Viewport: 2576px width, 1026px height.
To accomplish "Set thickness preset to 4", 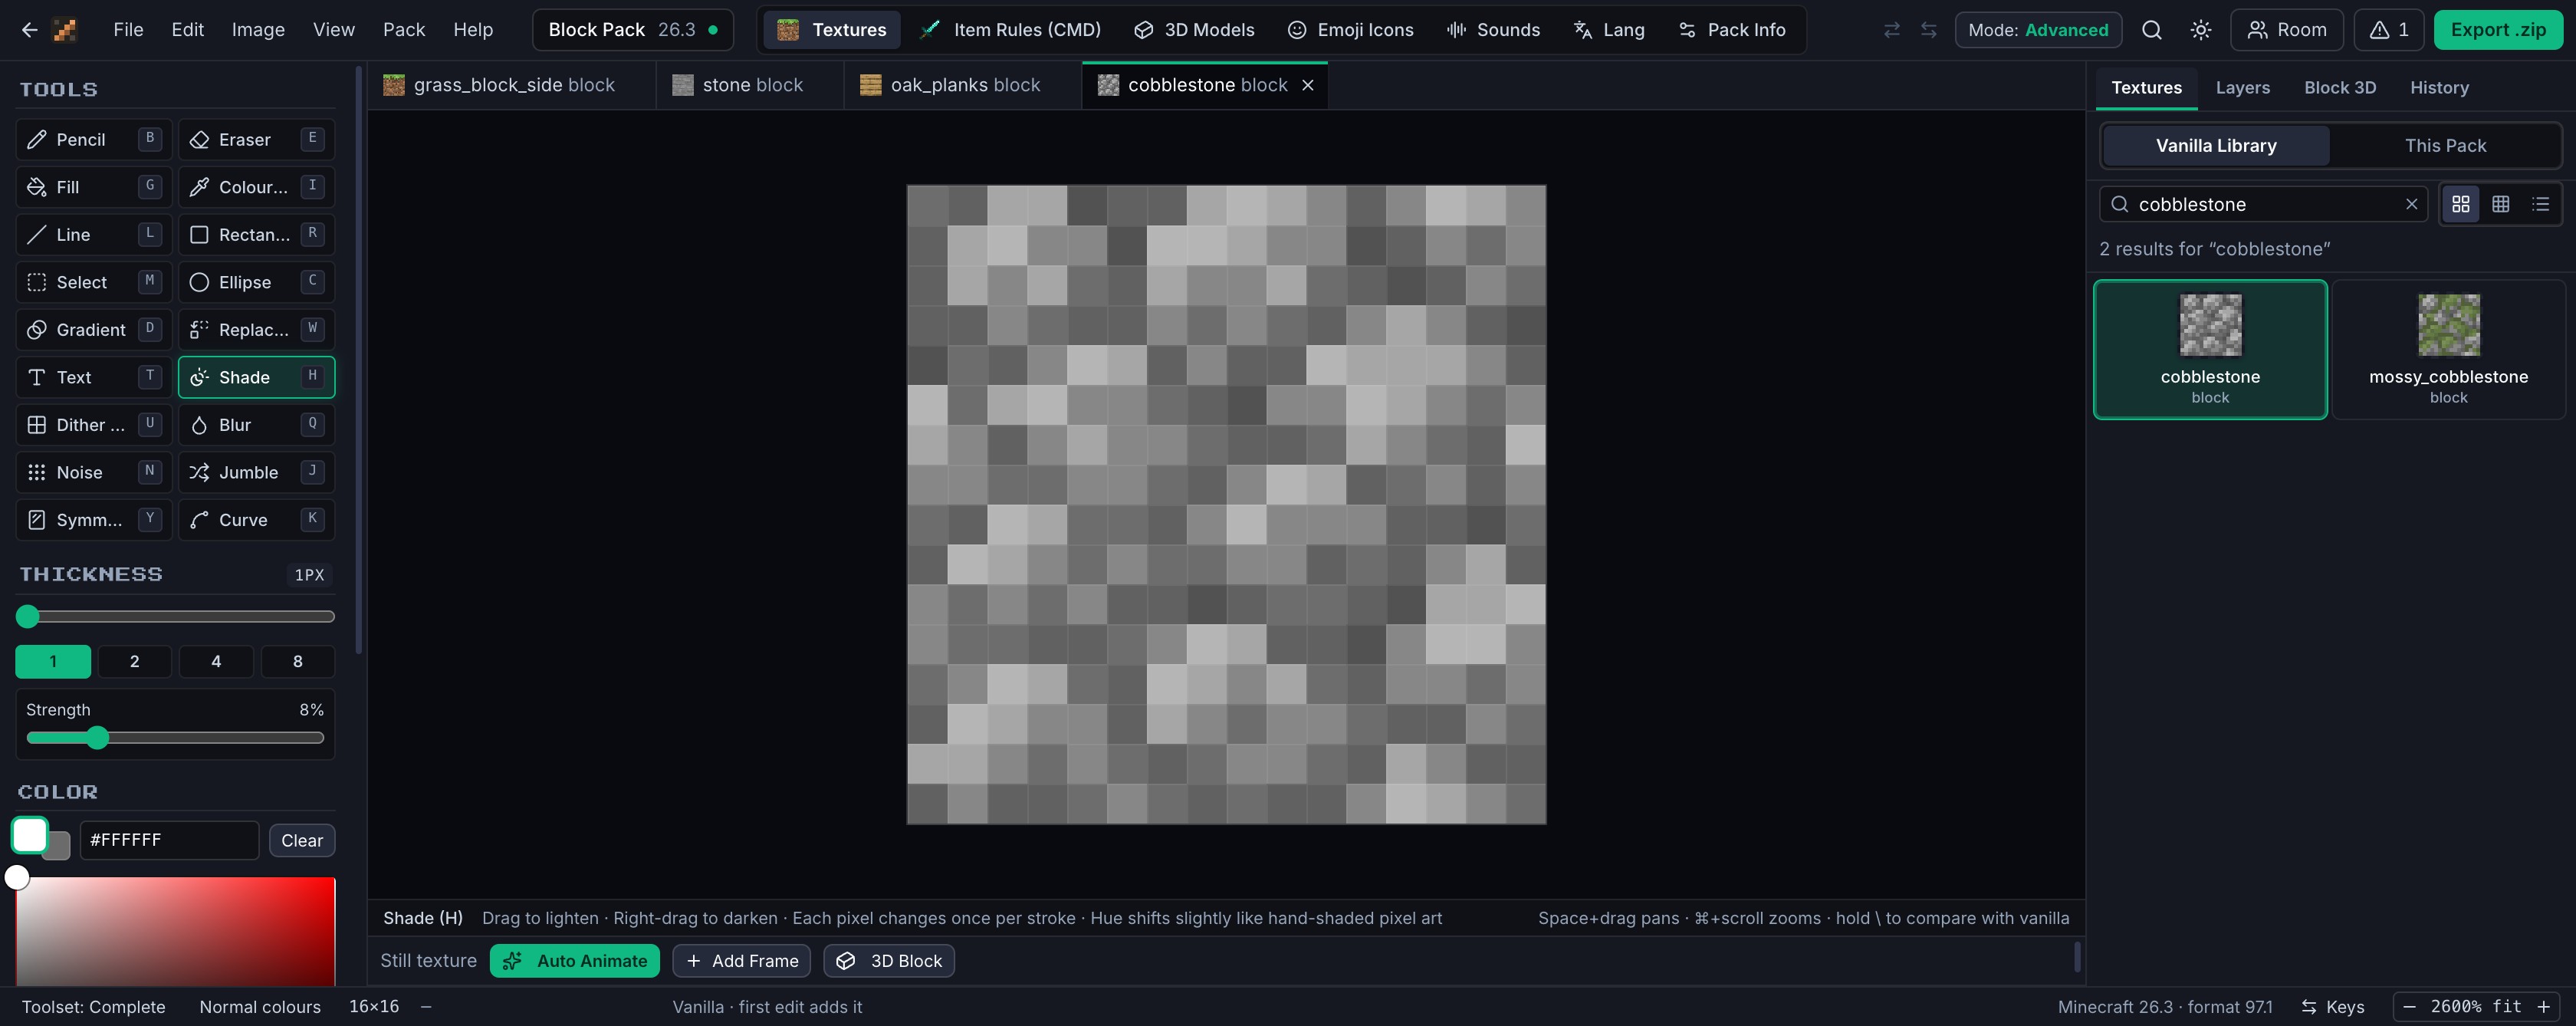I will click(216, 661).
